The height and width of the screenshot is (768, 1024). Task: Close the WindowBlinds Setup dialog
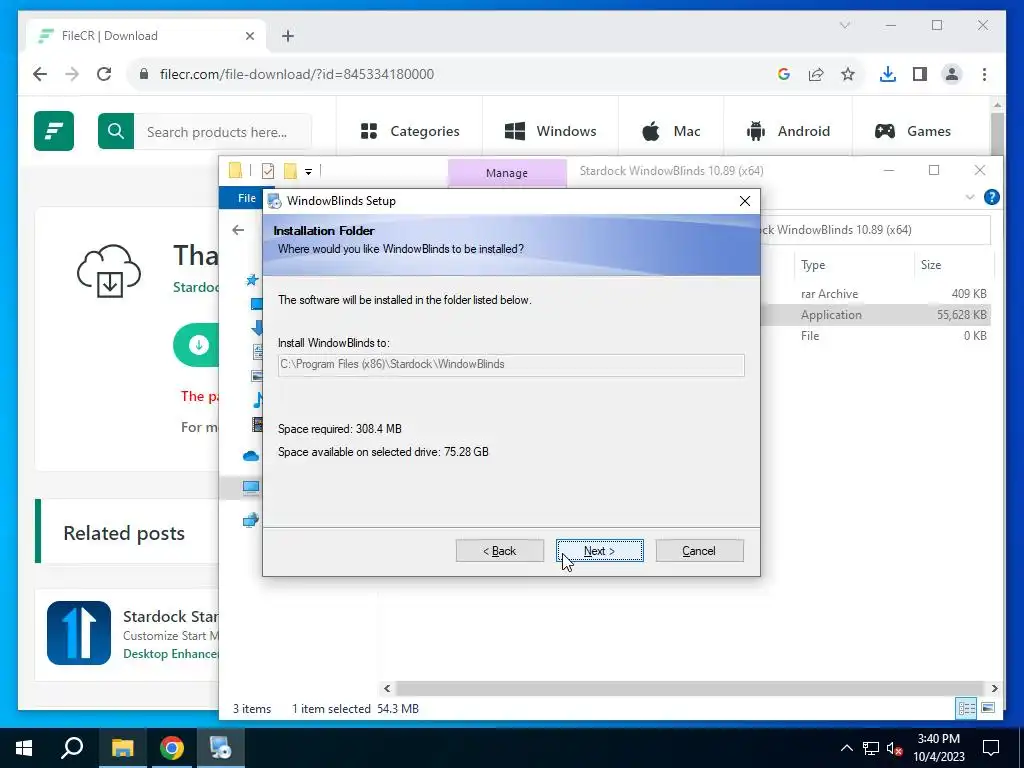click(744, 201)
